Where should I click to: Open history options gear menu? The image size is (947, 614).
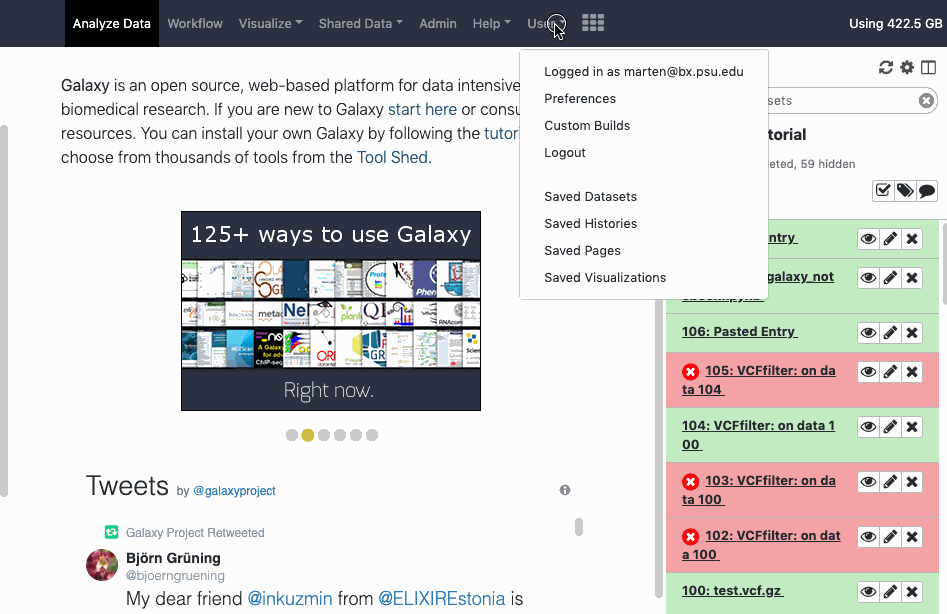[907, 68]
